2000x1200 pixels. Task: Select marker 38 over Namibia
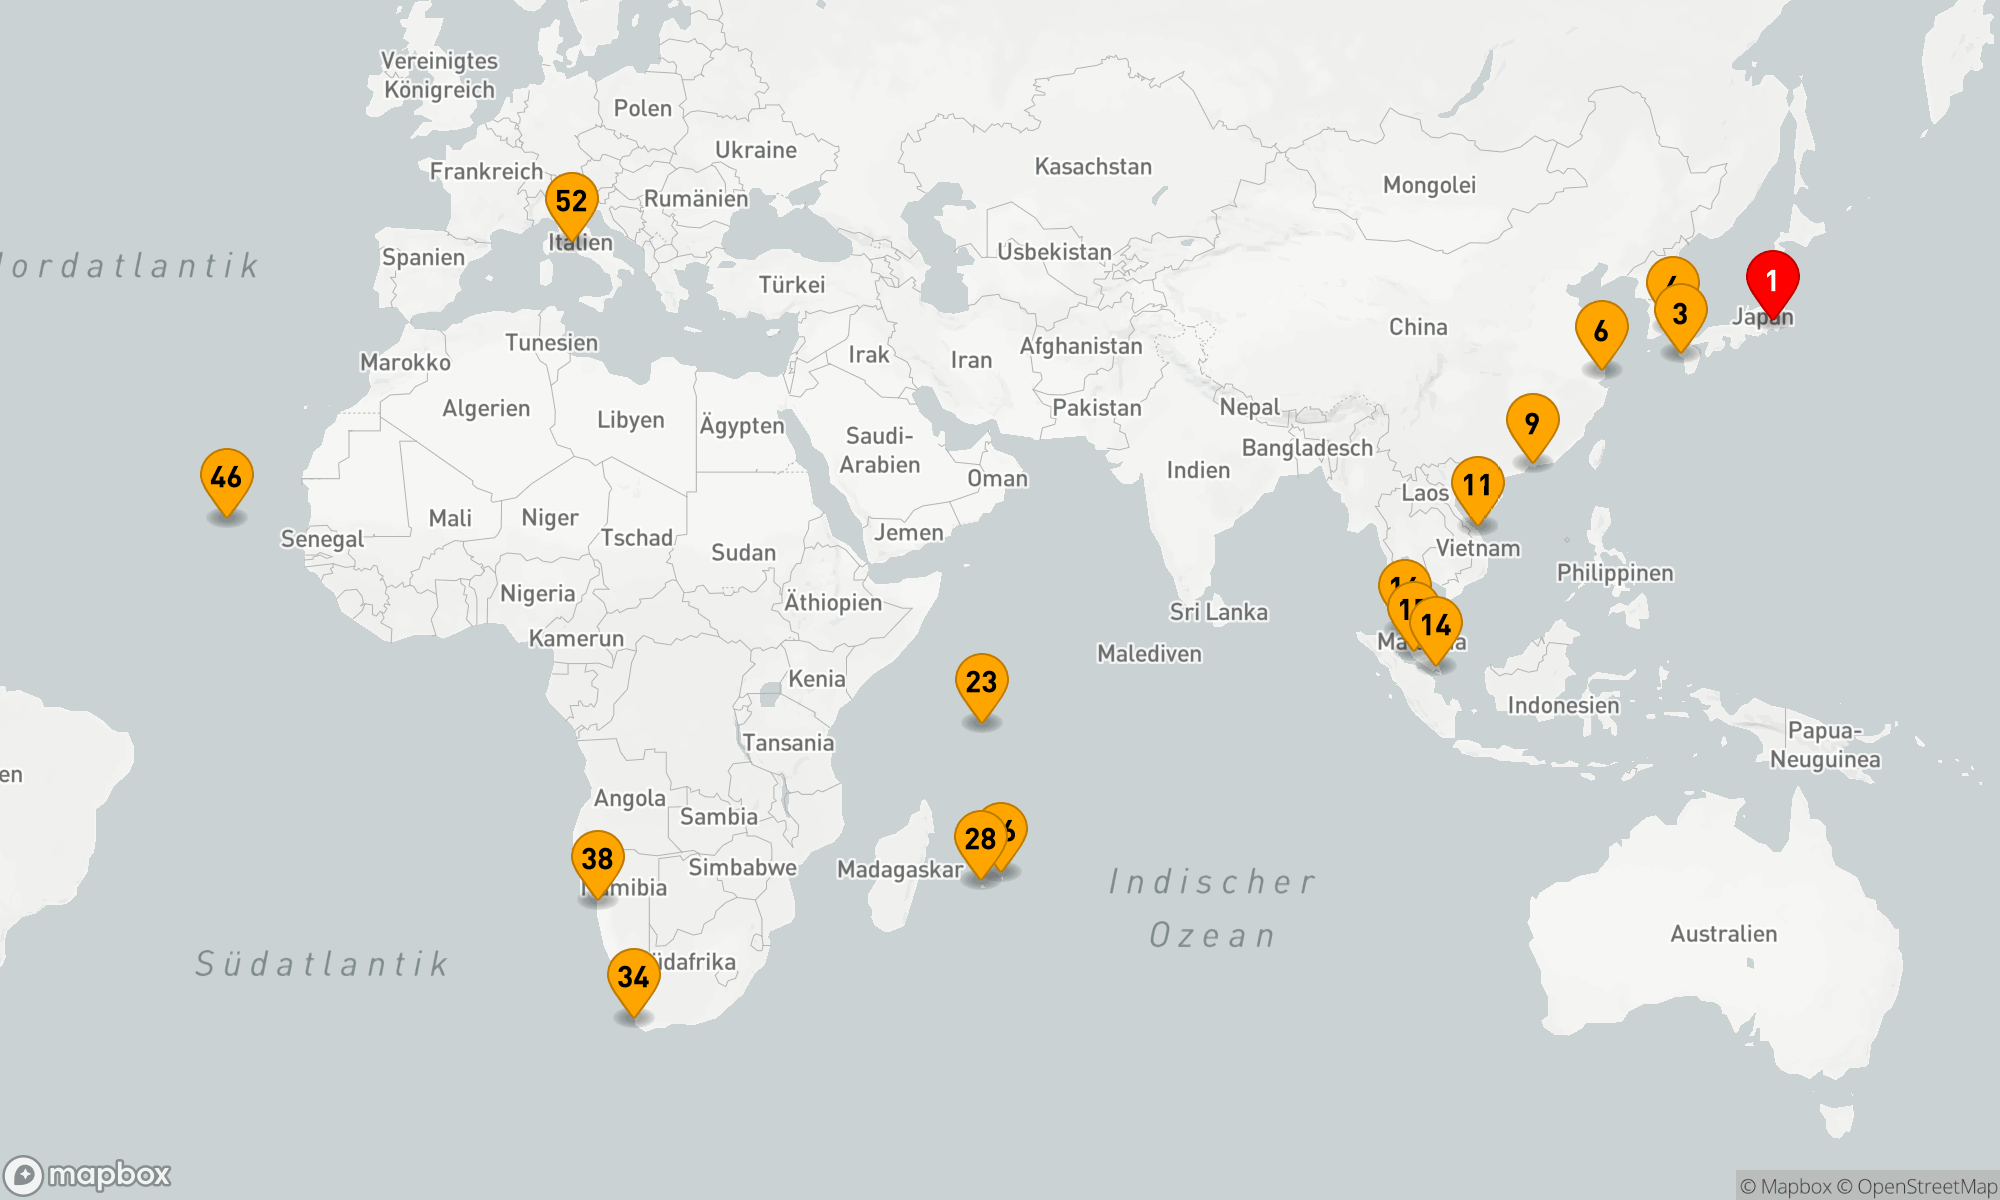click(x=597, y=858)
